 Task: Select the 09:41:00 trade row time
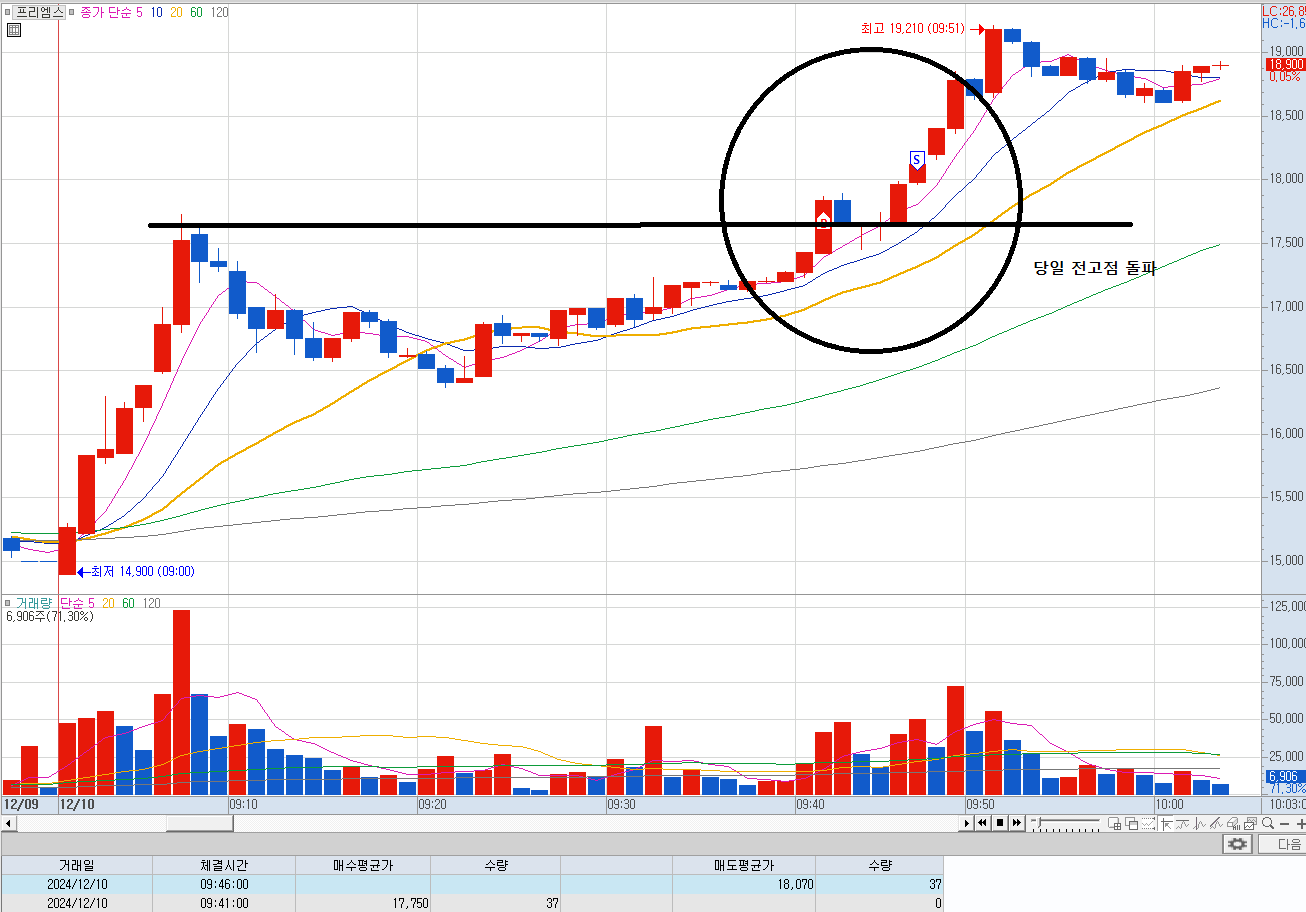[224, 903]
